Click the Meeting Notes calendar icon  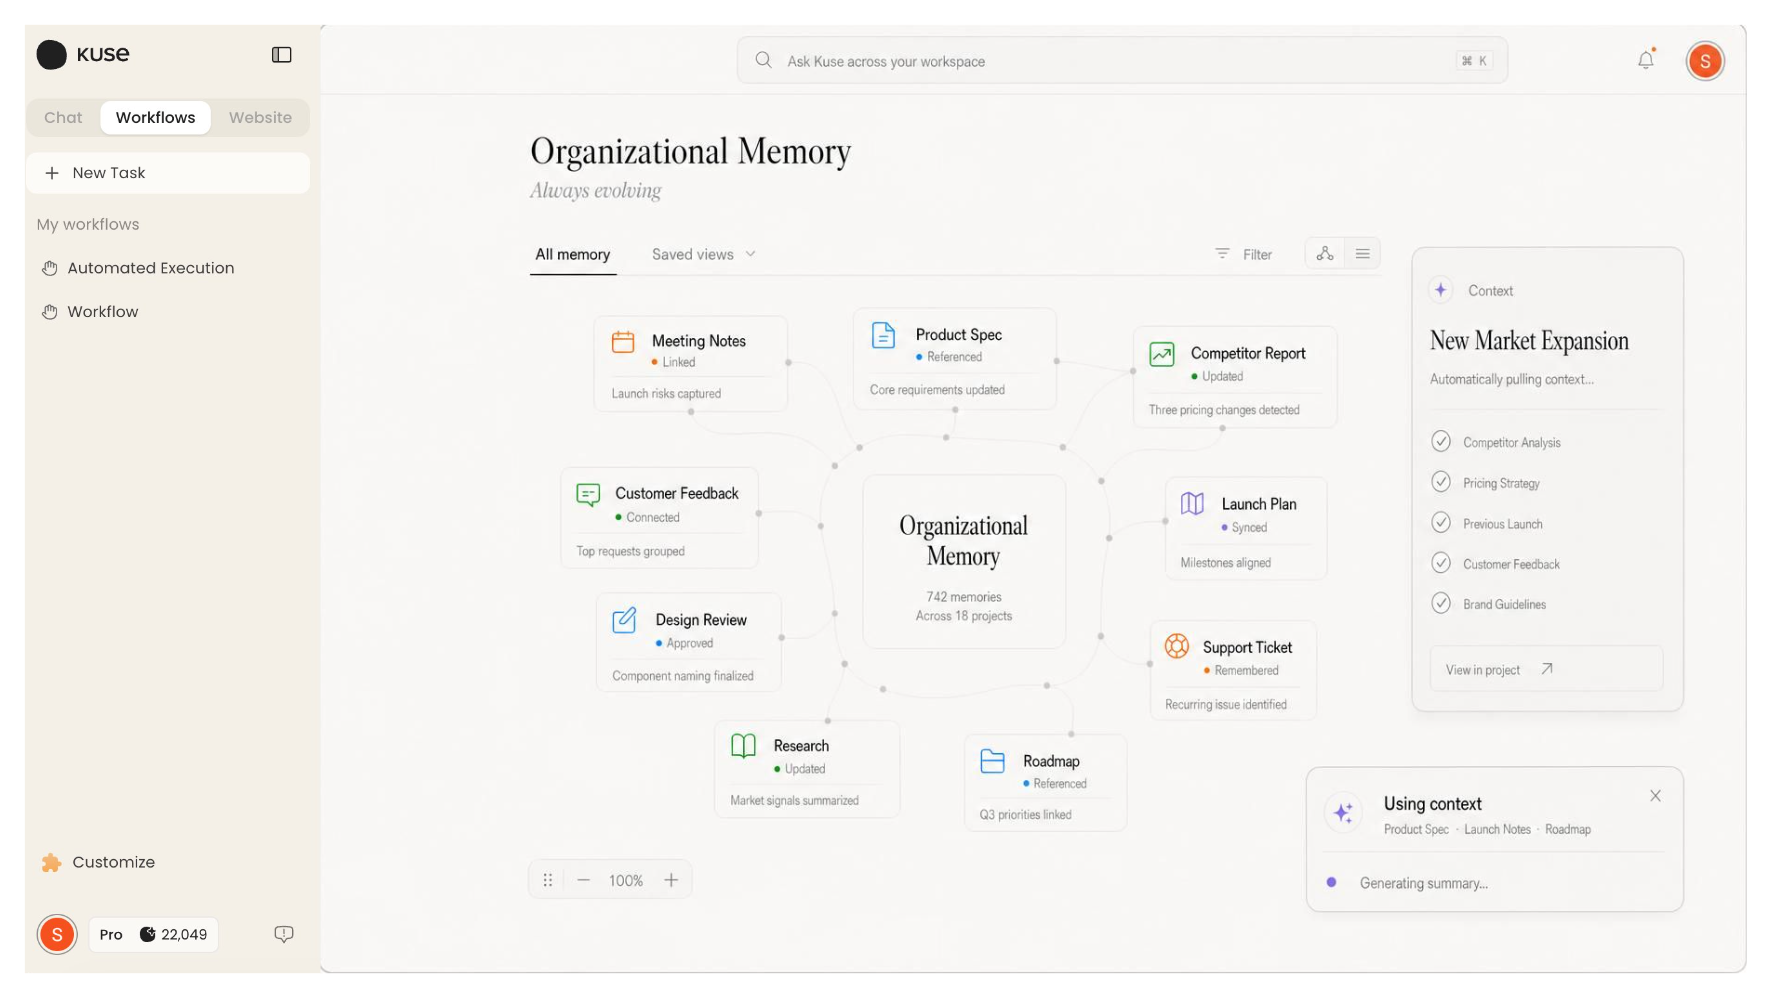(x=623, y=342)
